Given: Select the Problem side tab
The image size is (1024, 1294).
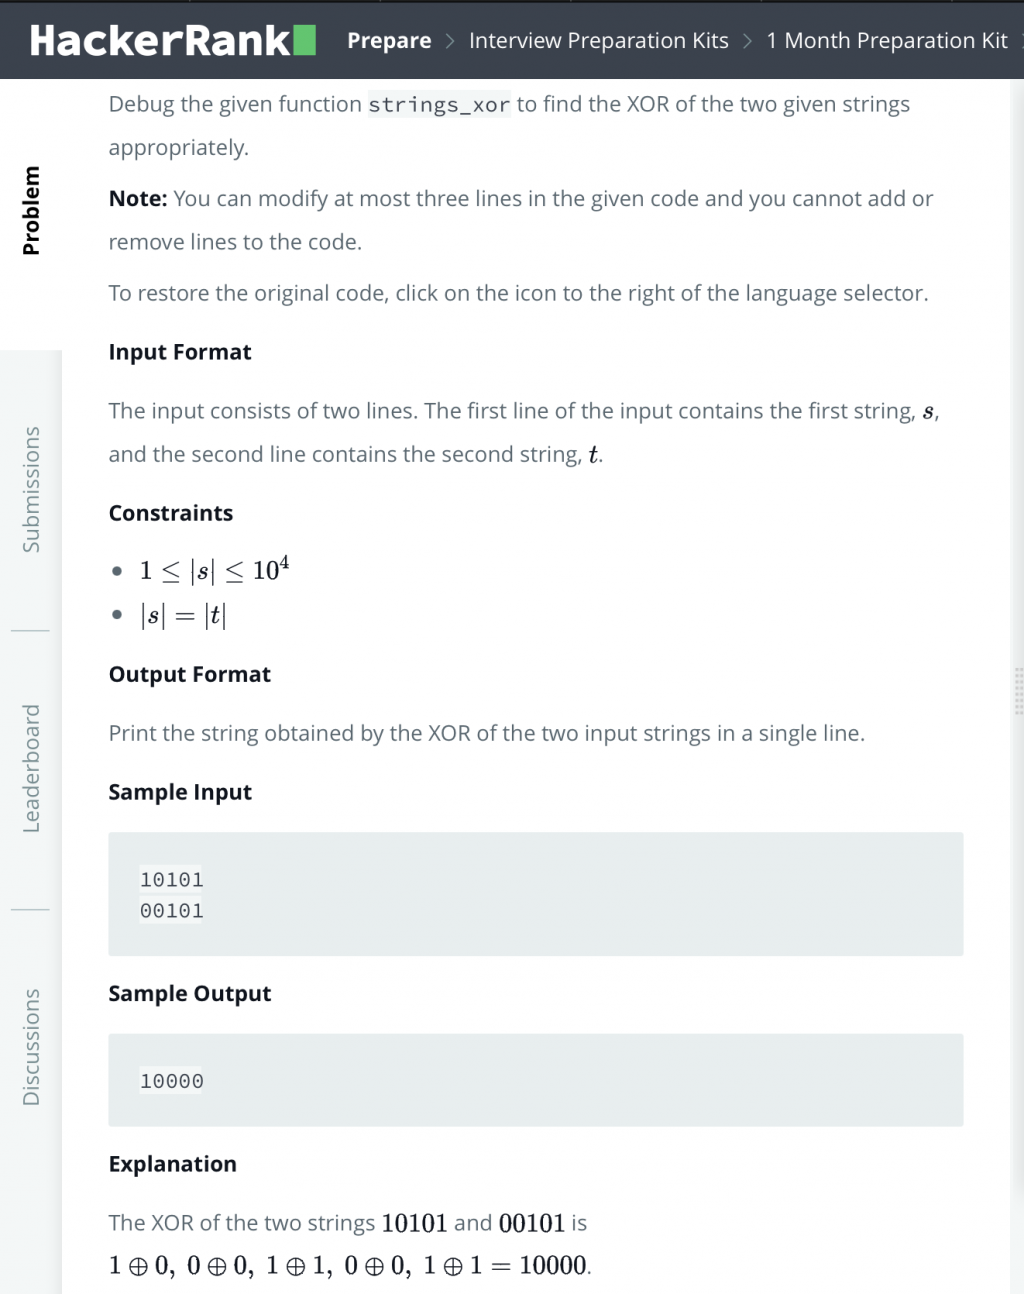Looking at the screenshot, I should pos(31,211).
